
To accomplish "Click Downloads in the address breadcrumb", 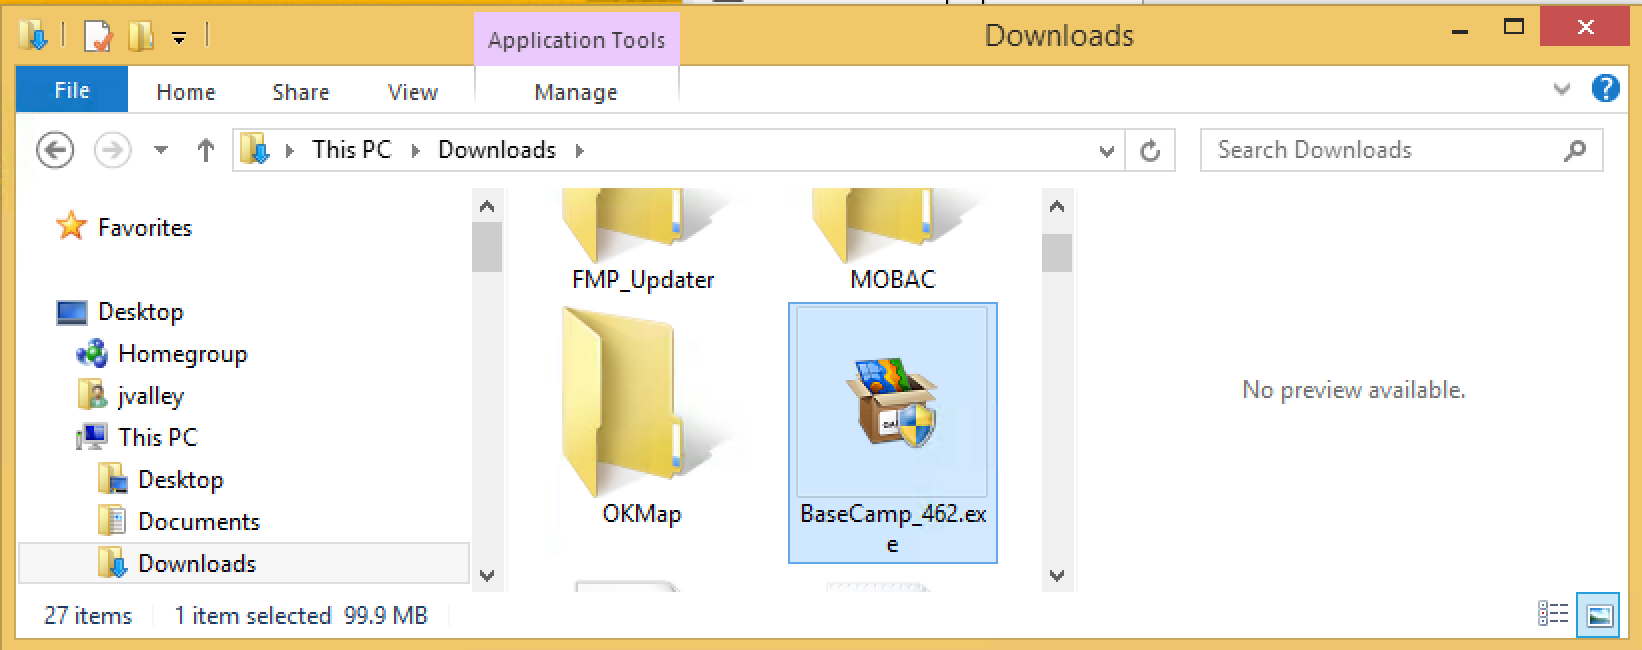I will (497, 150).
